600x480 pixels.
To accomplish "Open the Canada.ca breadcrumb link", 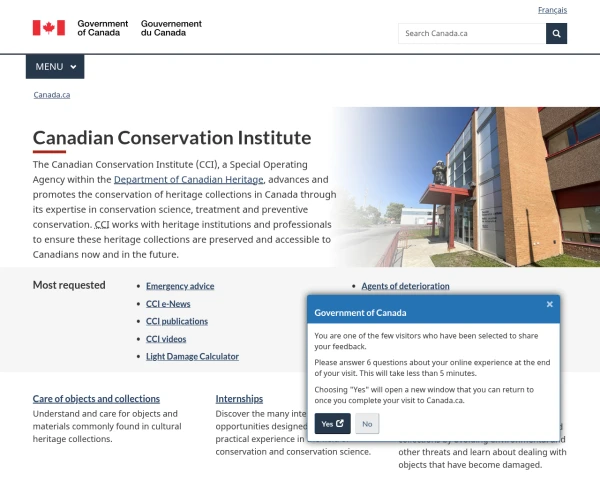I will [52, 95].
